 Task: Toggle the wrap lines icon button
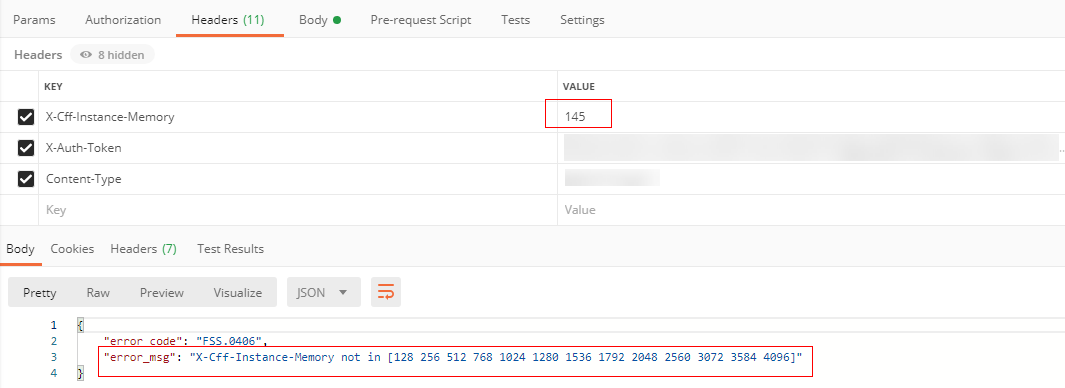click(386, 292)
